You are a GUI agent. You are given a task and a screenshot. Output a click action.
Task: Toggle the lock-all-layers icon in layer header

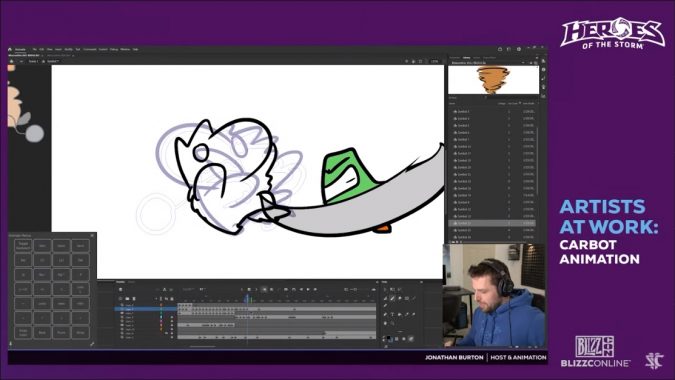pyautogui.click(x=172, y=299)
